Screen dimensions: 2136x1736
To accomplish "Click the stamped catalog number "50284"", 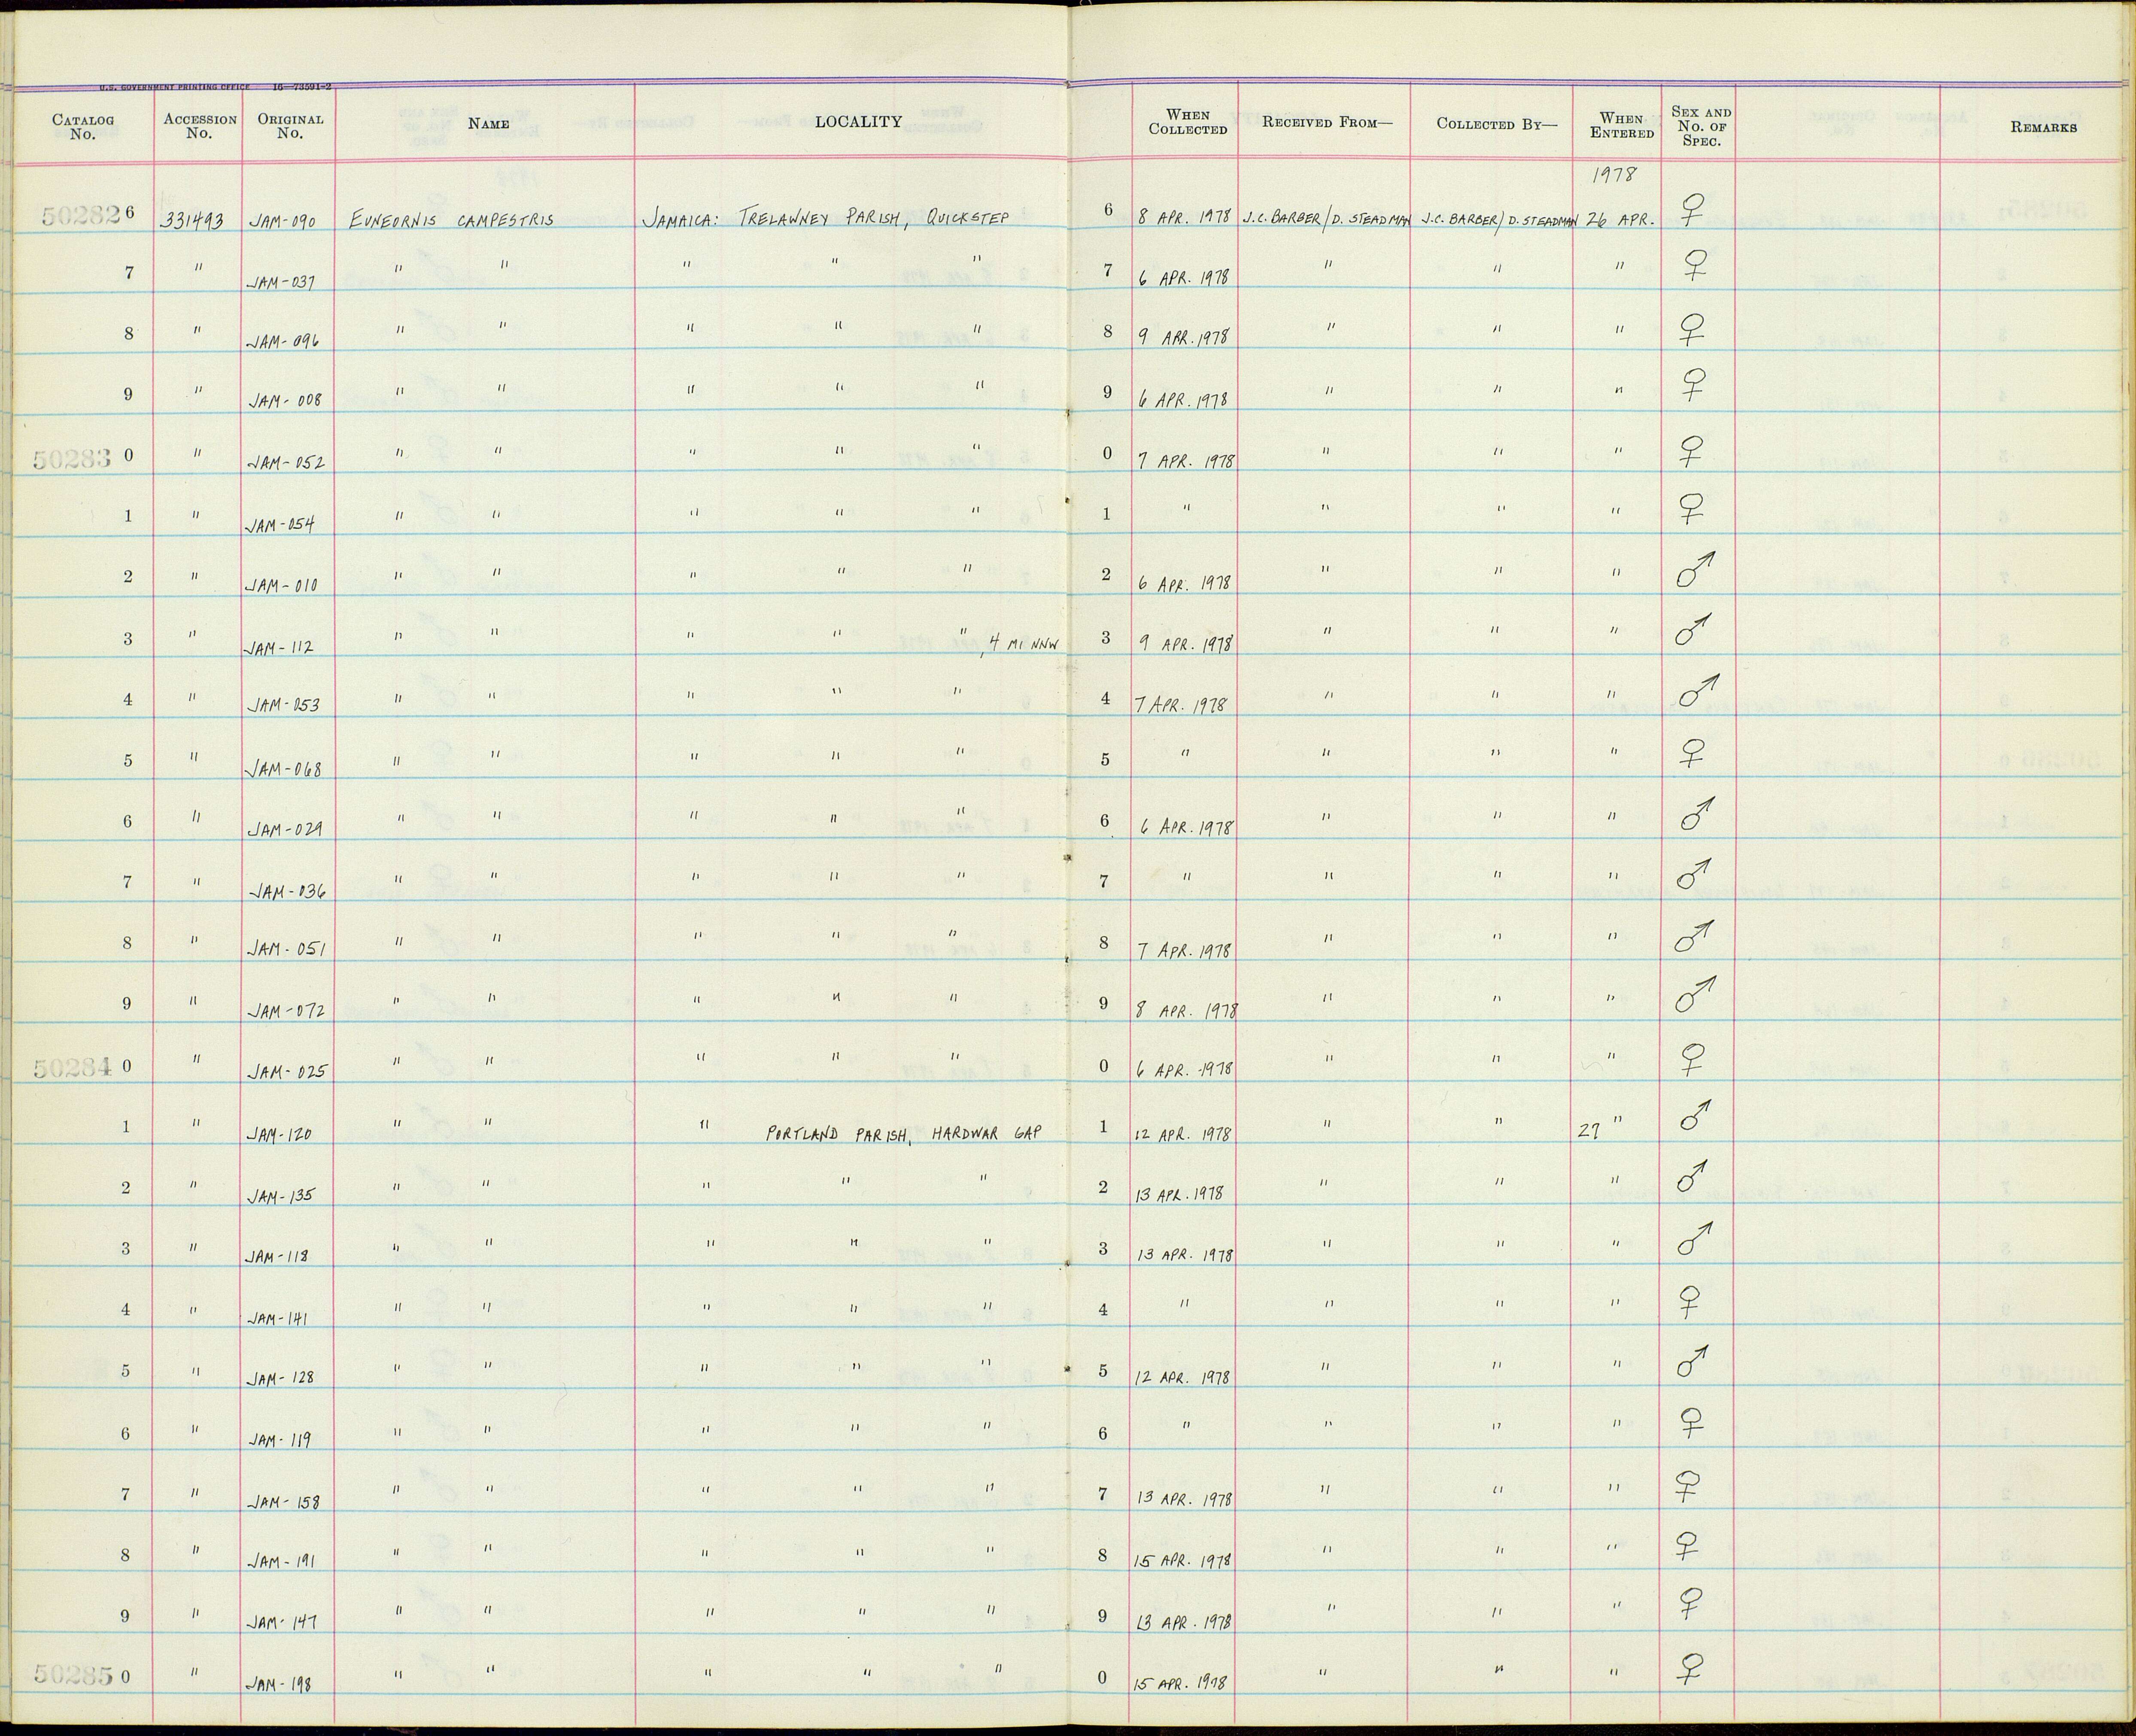I will [72, 1068].
